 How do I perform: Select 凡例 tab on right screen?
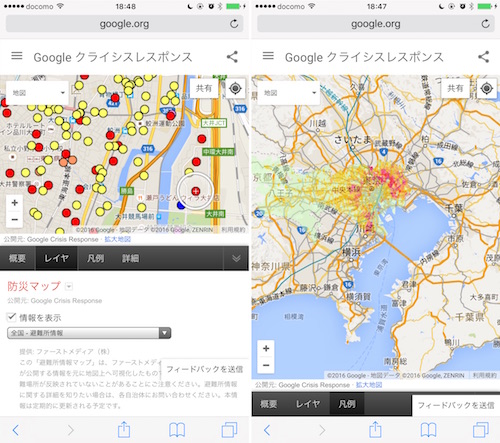347,404
